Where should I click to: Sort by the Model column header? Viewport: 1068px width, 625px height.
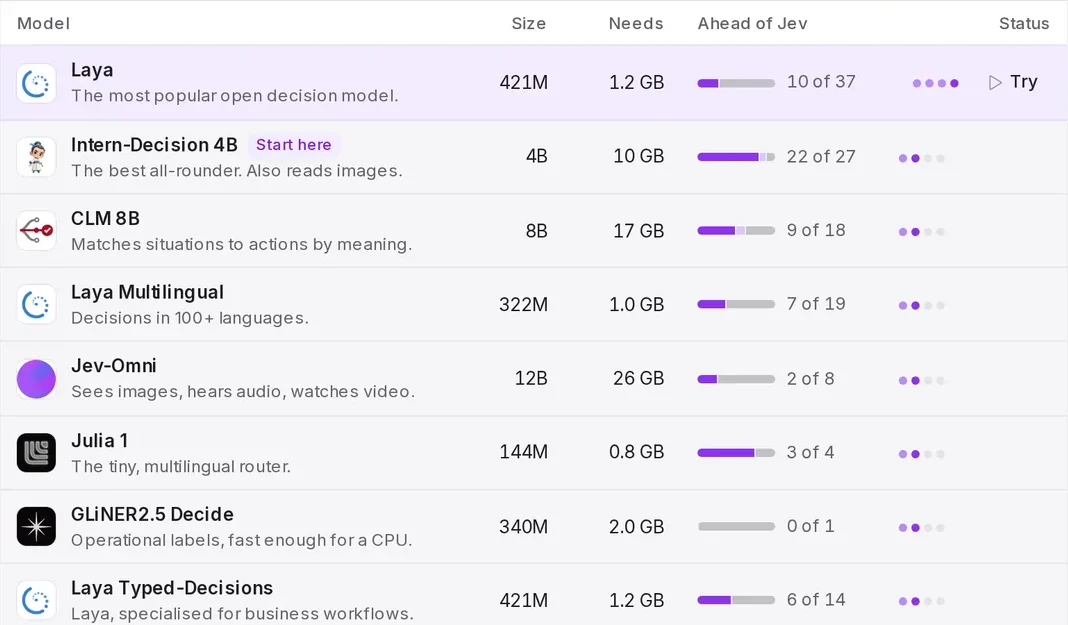tap(44, 23)
